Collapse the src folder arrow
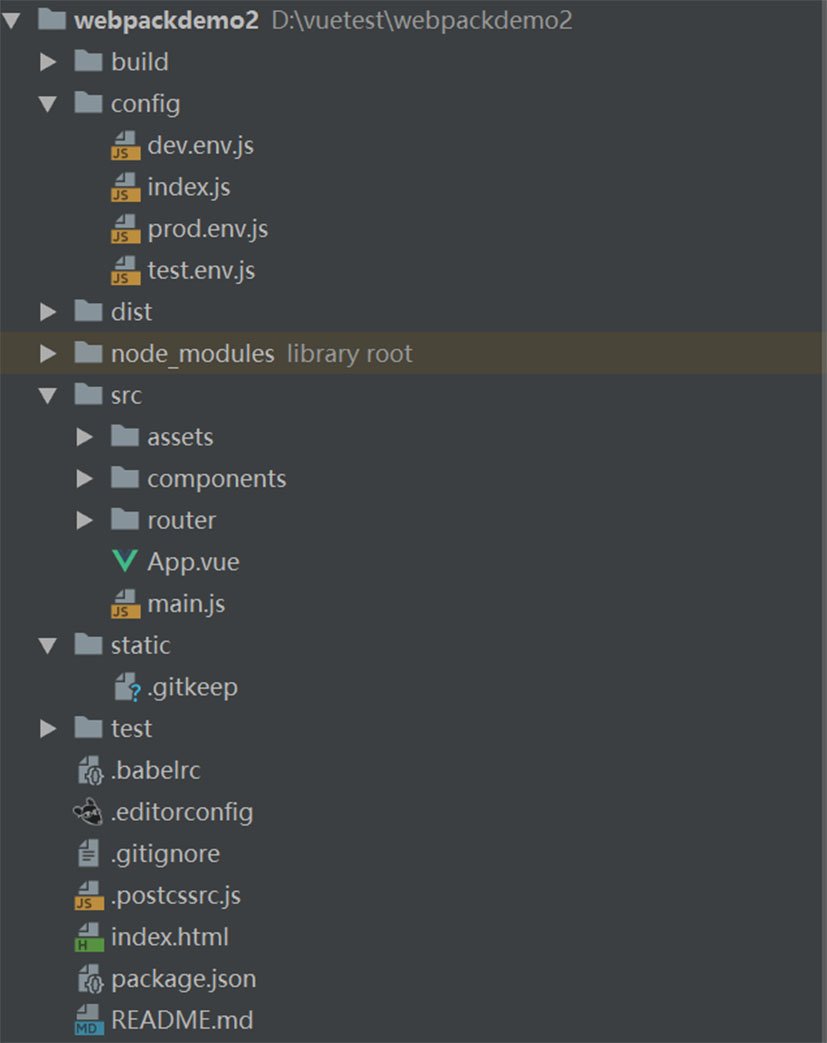 48,396
